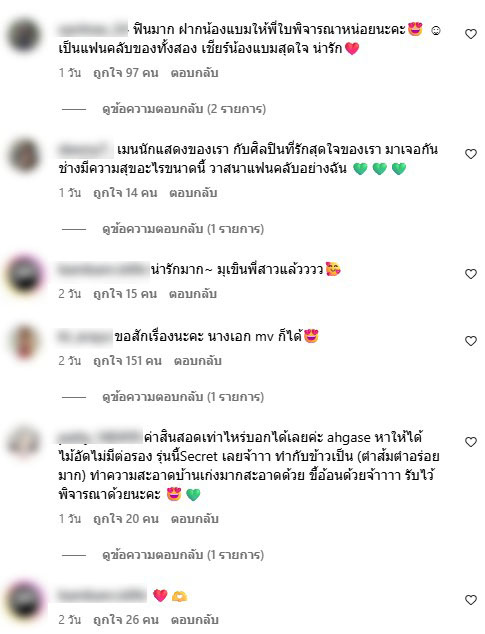
Task: Like the comment with three green hearts
Action: click(471, 154)
